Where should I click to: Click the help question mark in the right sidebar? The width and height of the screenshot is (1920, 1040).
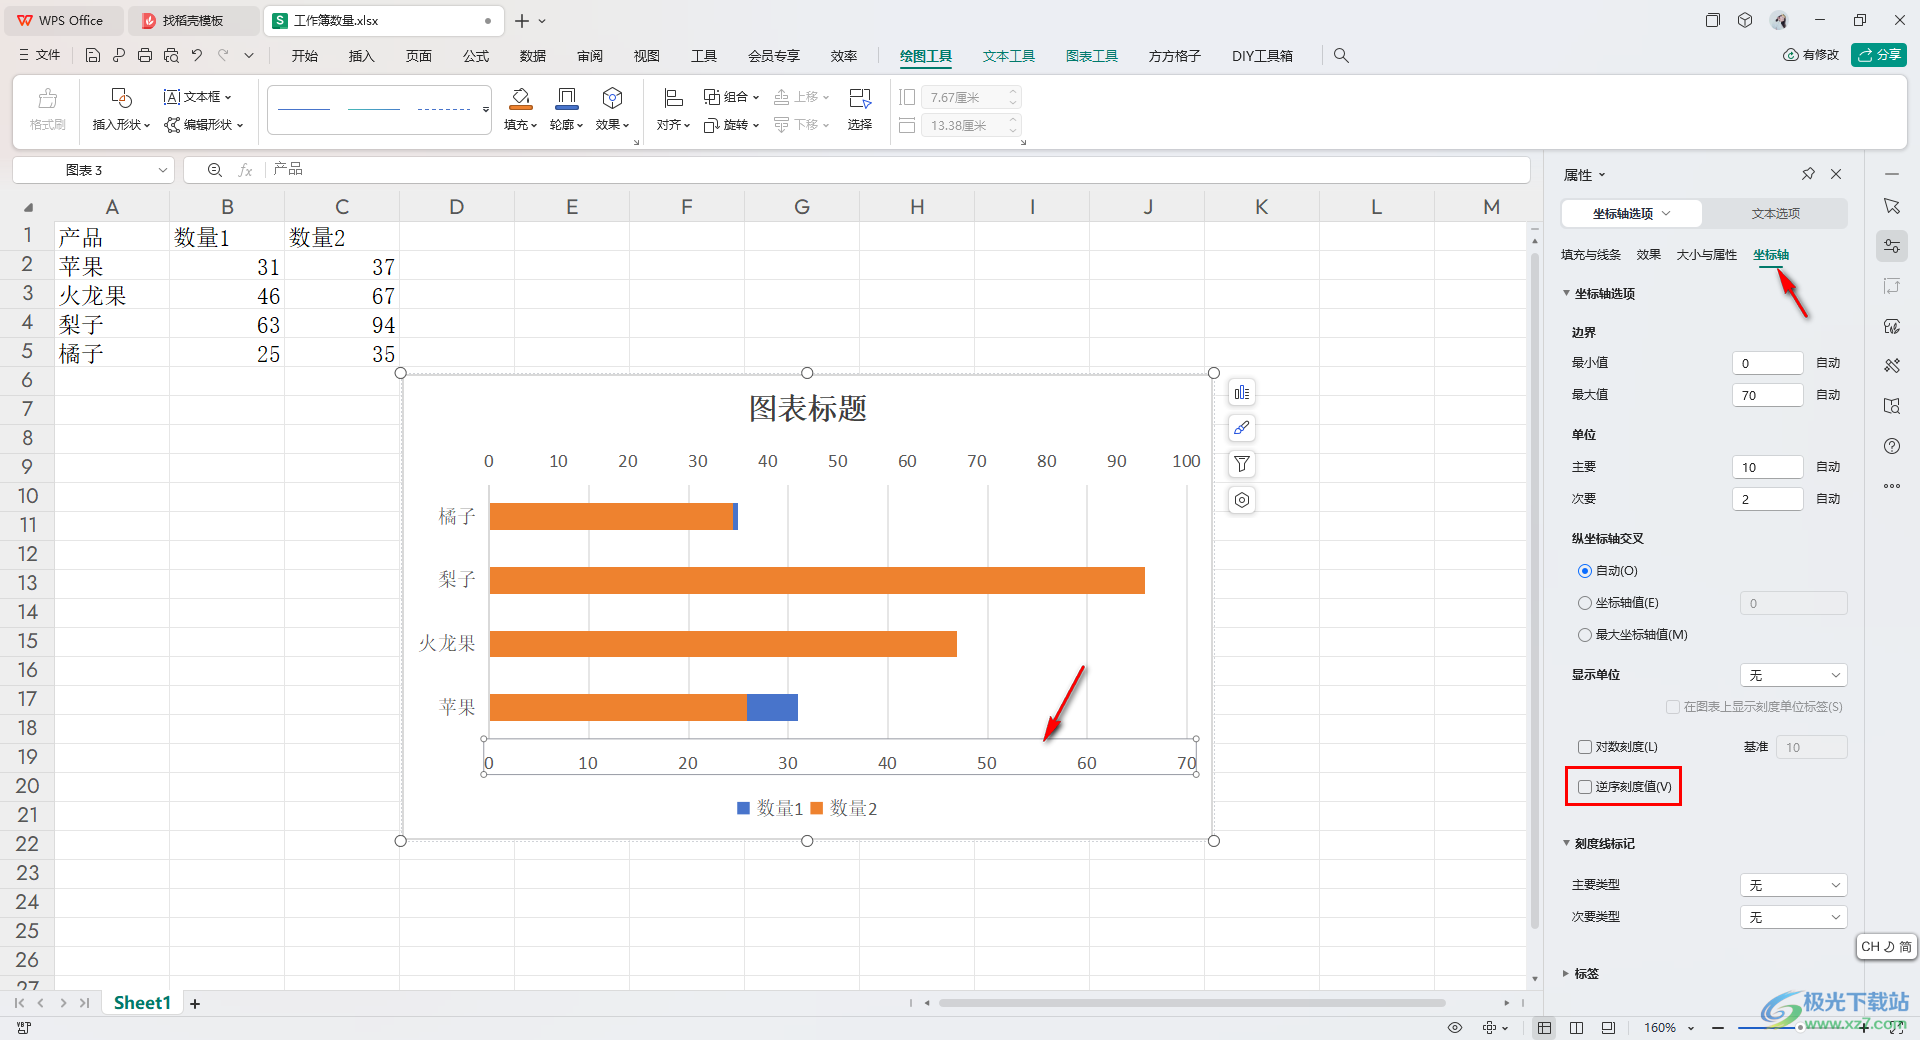1892,446
